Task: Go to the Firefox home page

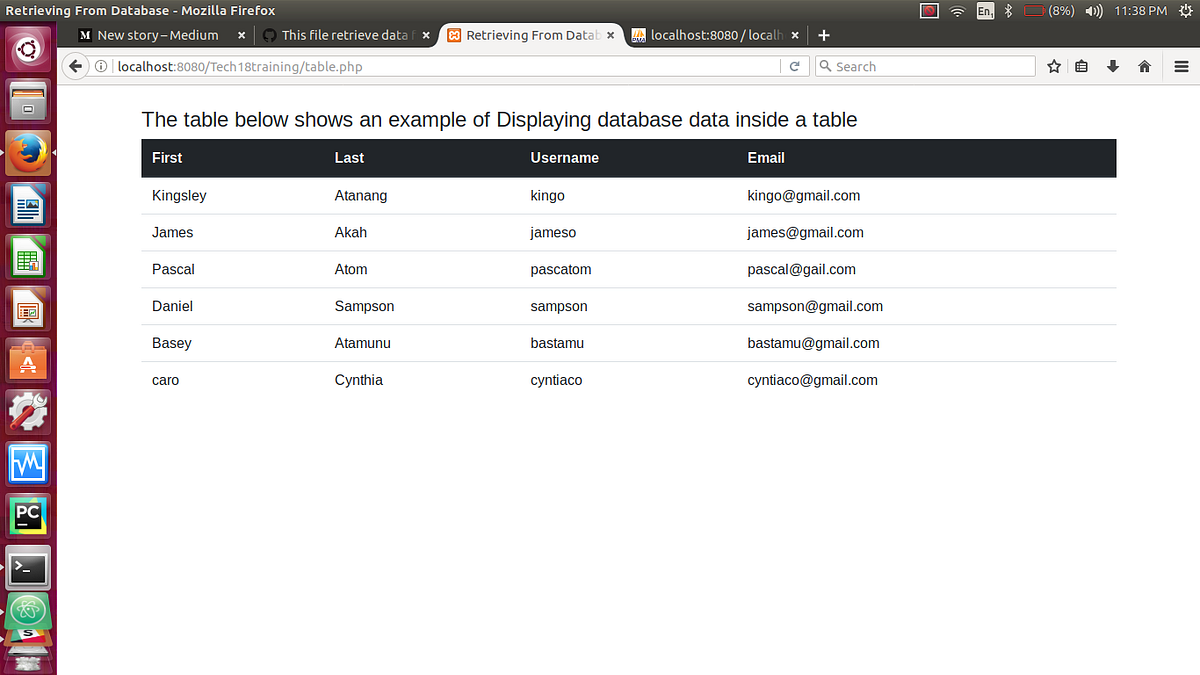Action: [1143, 66]
